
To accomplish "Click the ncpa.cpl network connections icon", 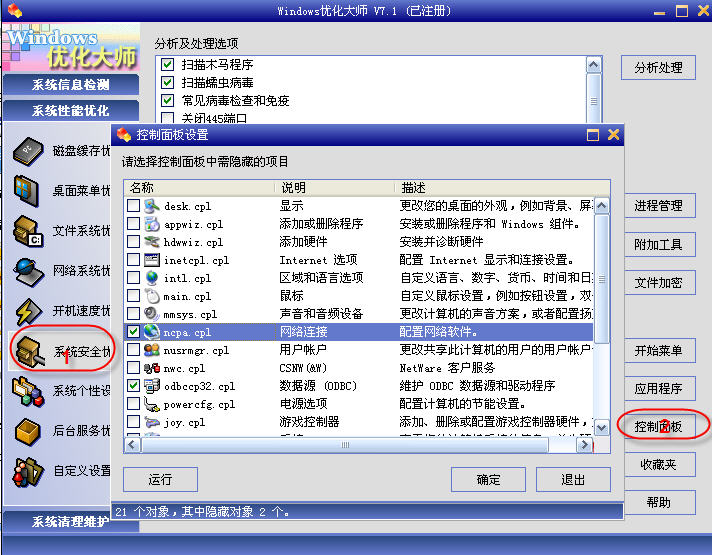I will [152, 332].
